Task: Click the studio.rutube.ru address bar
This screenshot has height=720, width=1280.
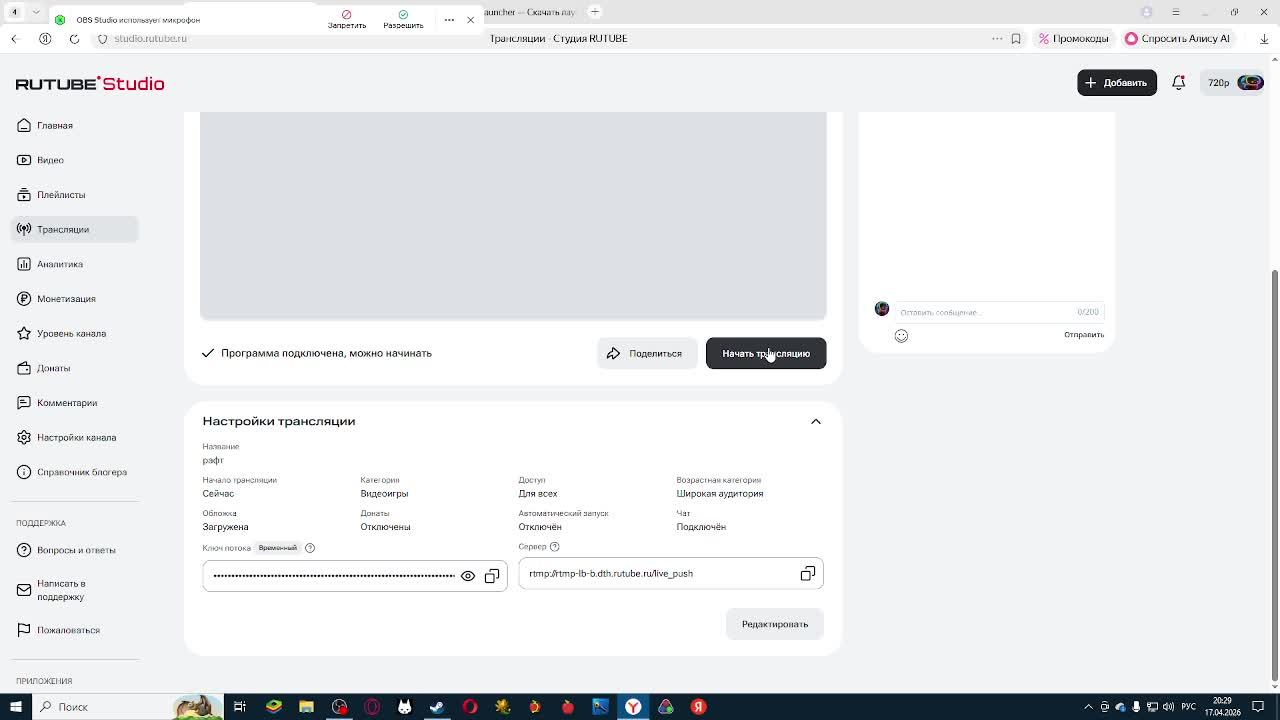Action: (x=150, y=39)
